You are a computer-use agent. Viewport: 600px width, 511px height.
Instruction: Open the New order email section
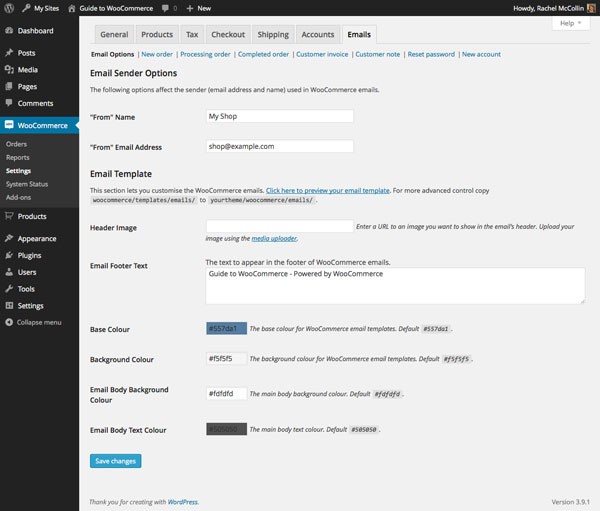coord(157,54)
